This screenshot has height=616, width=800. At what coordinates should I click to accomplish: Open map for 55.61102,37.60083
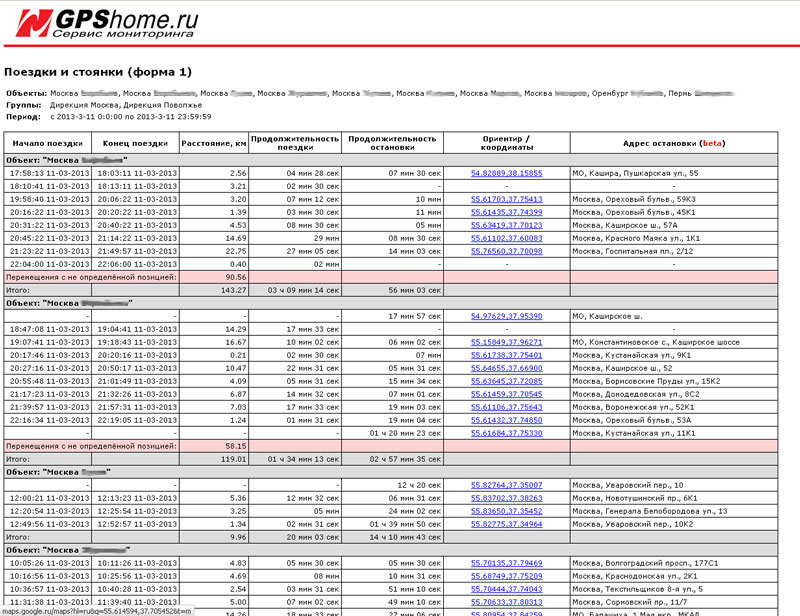pos(506,238)
